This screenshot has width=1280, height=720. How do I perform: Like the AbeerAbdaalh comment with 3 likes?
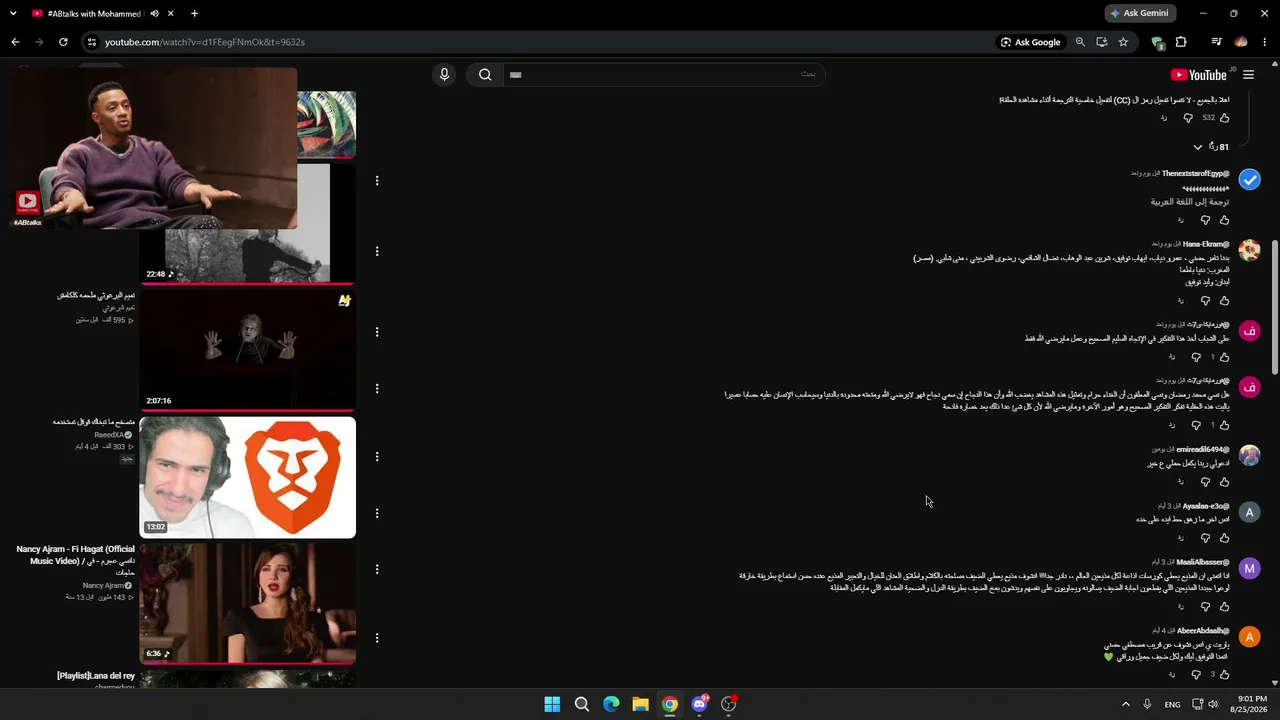click(x=1225, y=675)
